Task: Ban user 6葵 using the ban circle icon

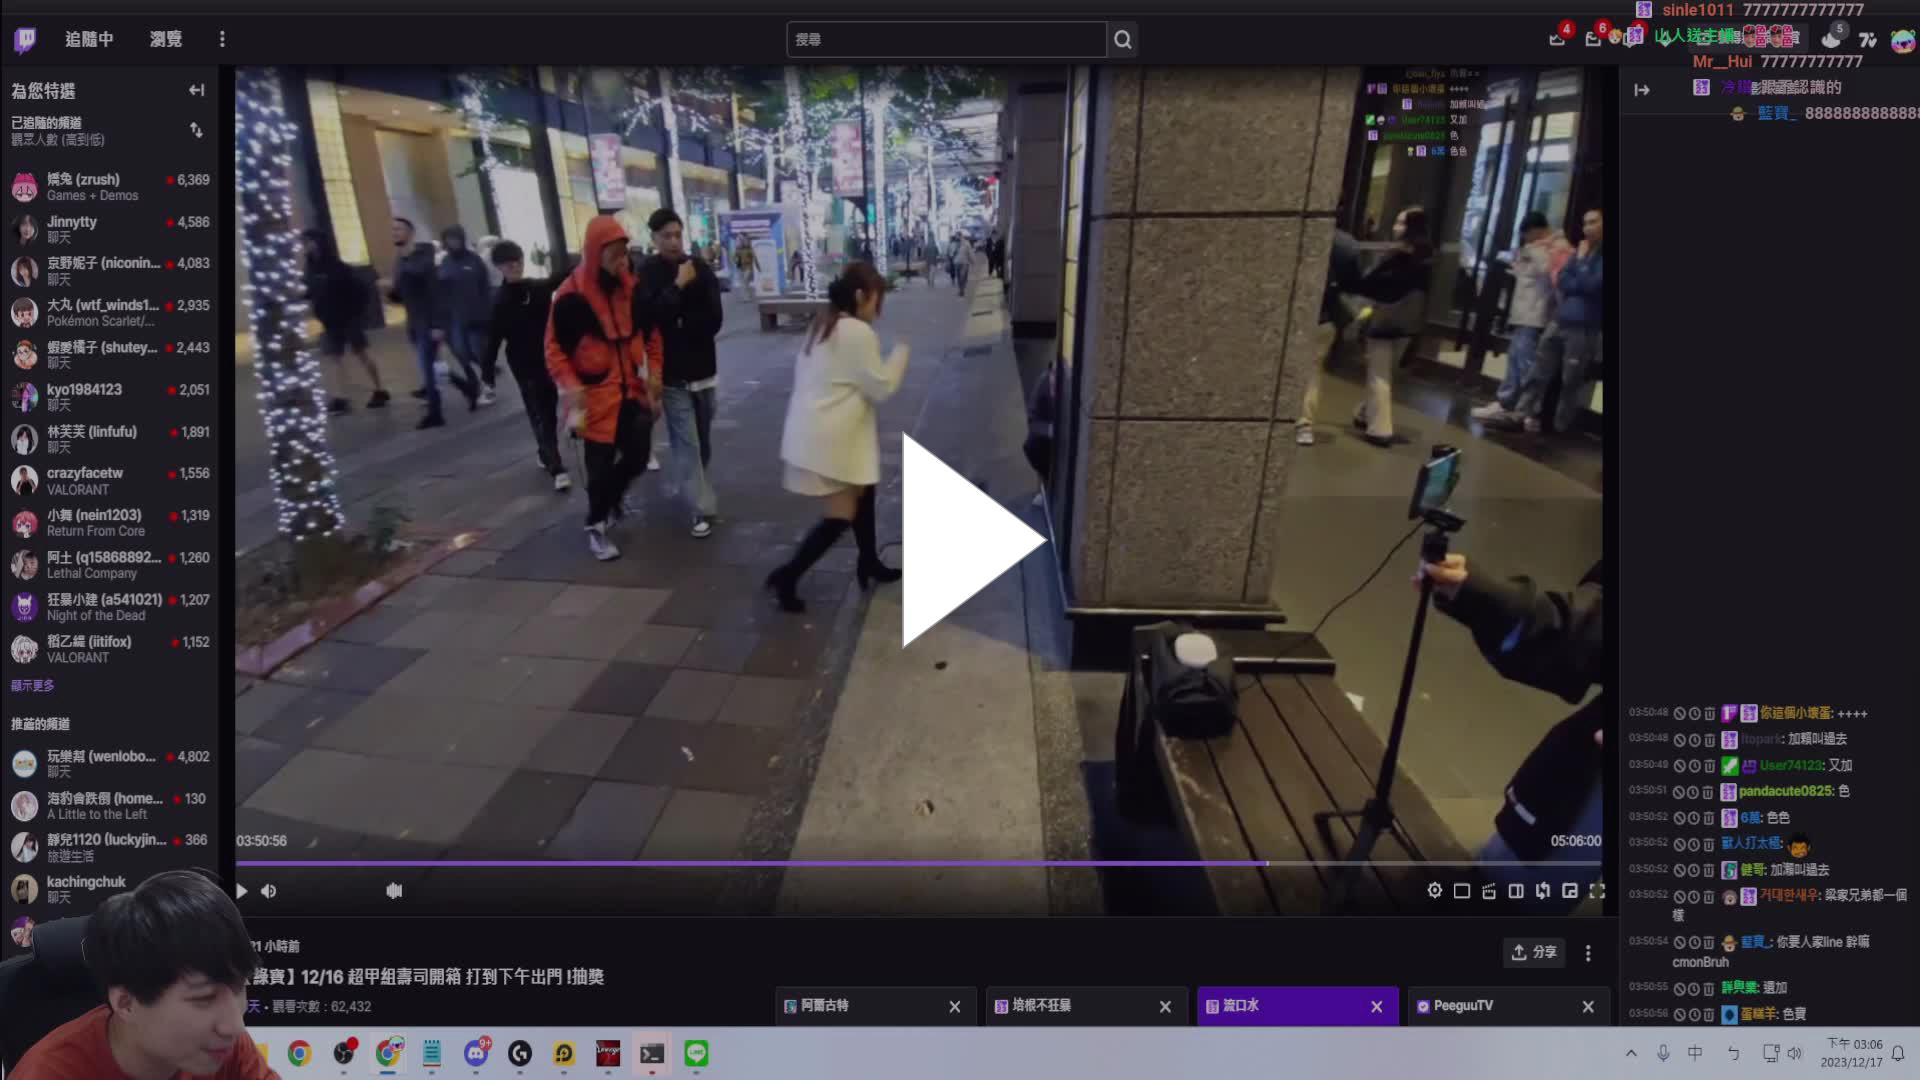Action: pyautogui.click(x=1682, y=818)
